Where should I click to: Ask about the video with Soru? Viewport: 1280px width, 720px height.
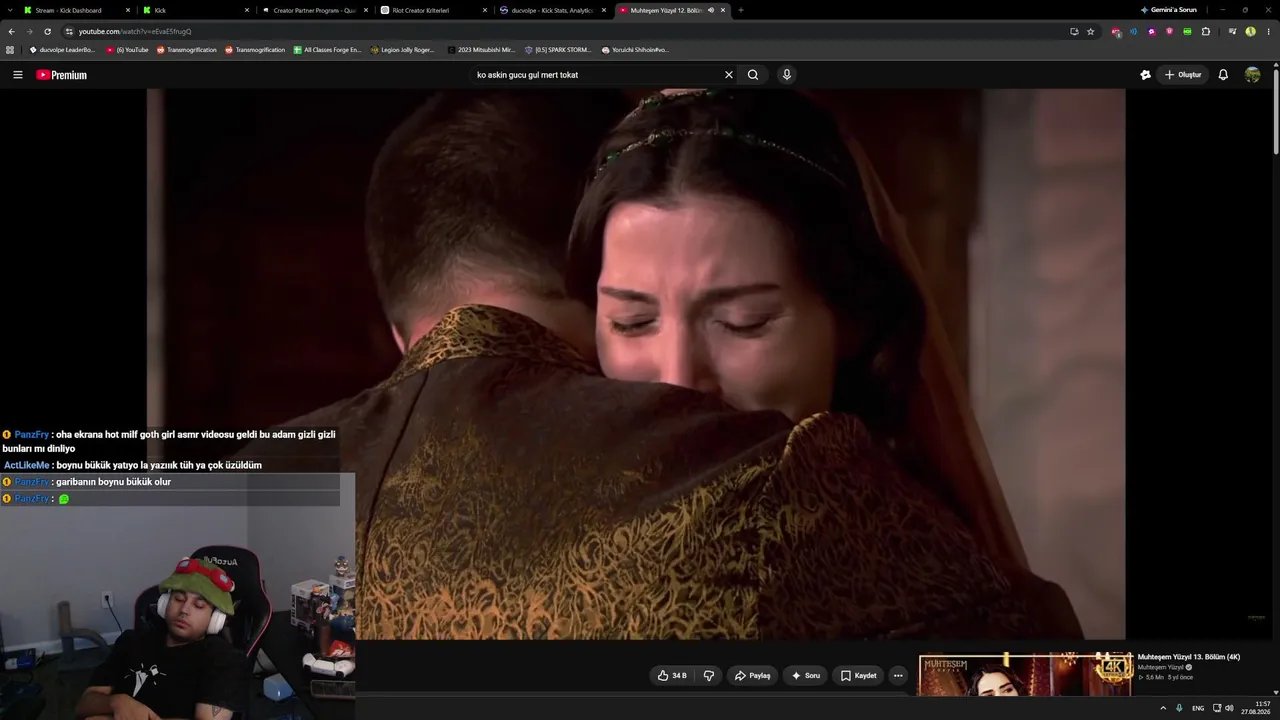(805, 676)
